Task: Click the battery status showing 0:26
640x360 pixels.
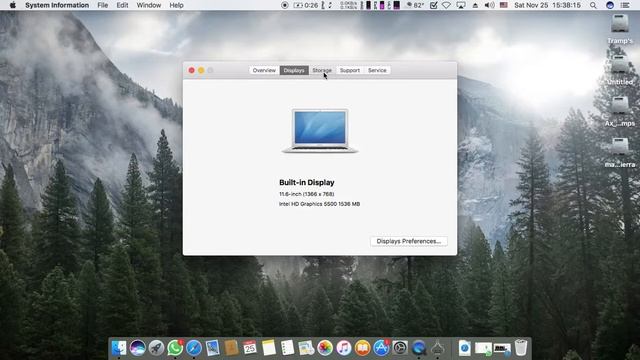Action: click(306, 5)
